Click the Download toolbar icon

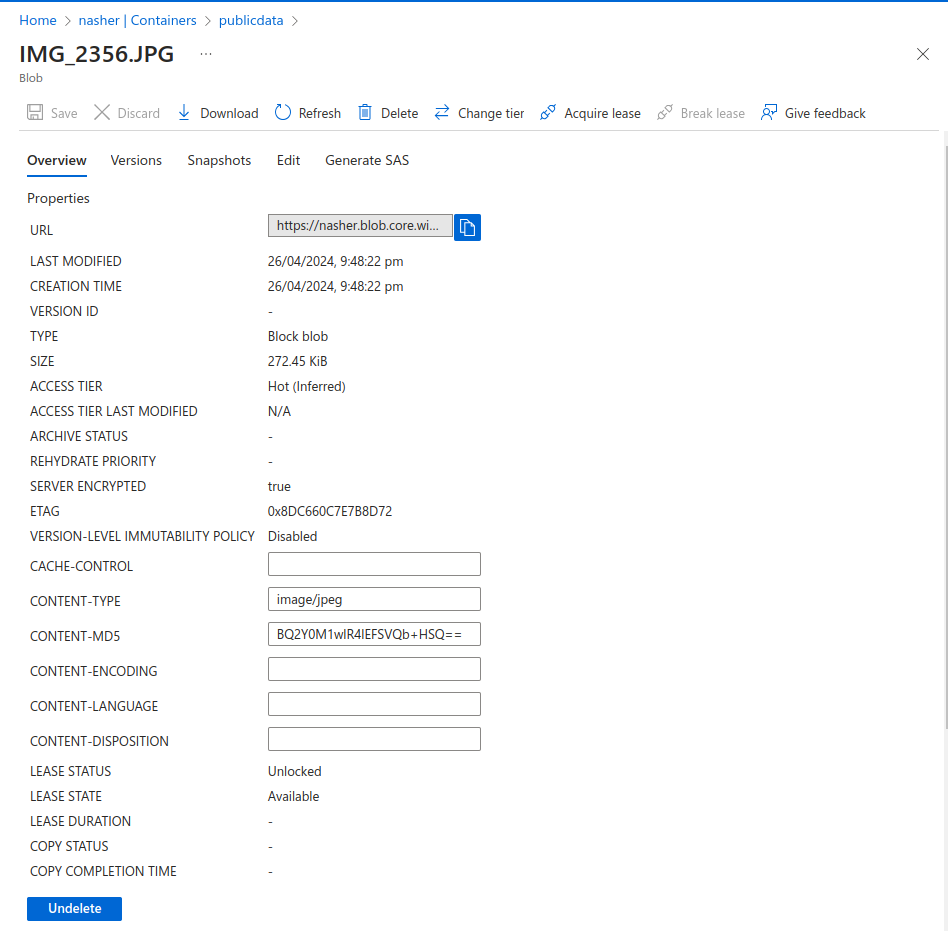[184, 113]
